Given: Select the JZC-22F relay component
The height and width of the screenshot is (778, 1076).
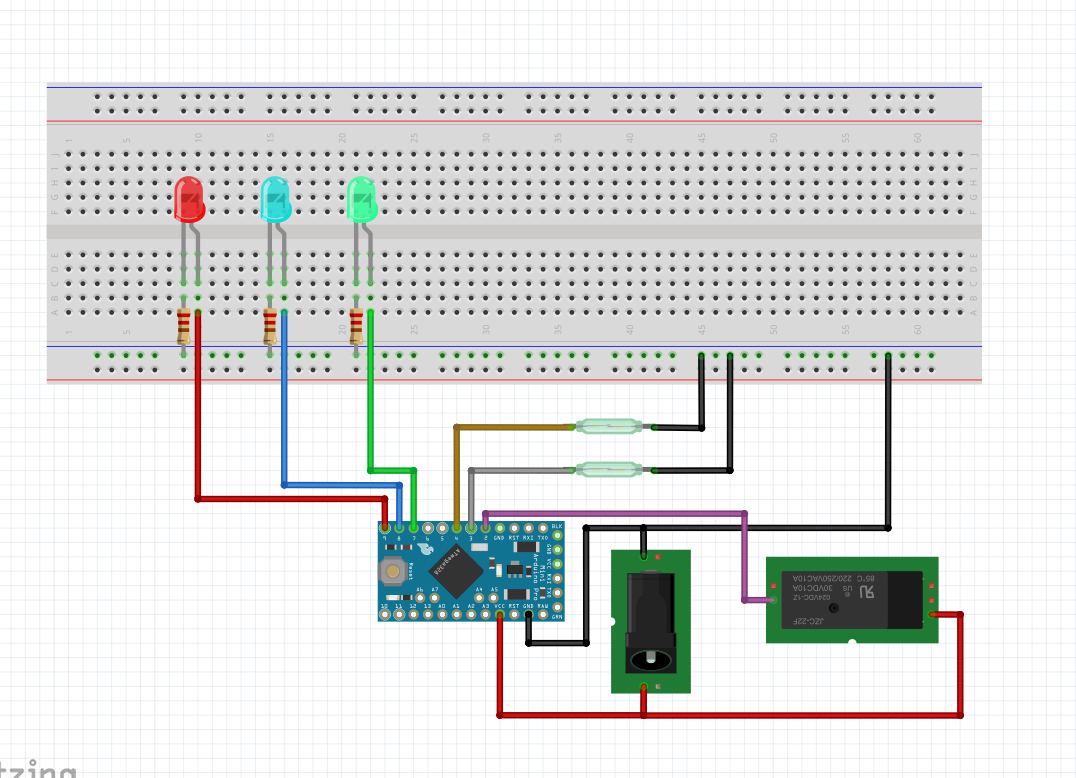Looking at the screenshot, I should pyautogui.click(x=851, y=598).
